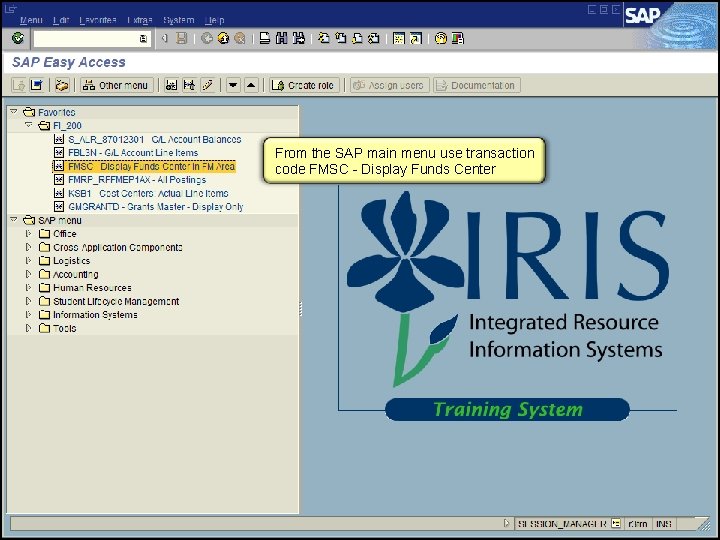Select GMGRANTD - Grants Master - Display Only
Viewport: 720px width, 540px height.
coord(156,207)
